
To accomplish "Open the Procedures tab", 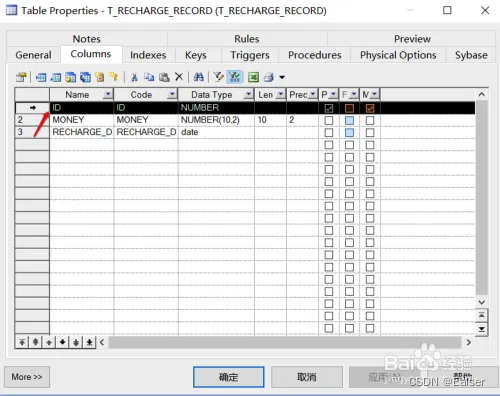I will [x=315, y=55].
